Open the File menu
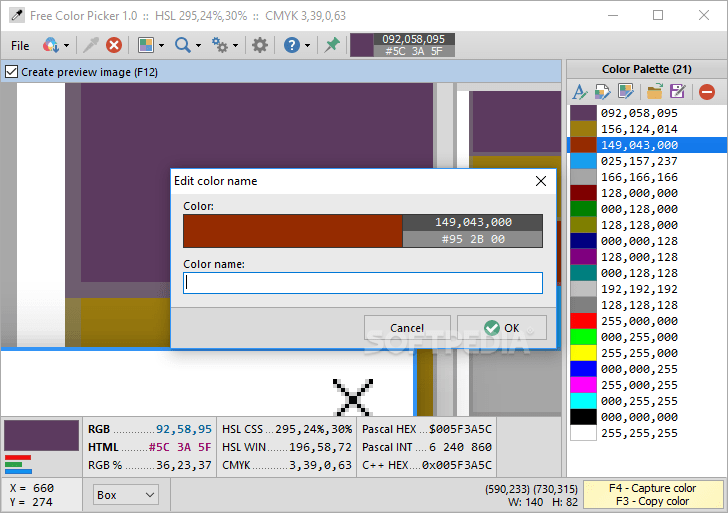 point(20,45)
